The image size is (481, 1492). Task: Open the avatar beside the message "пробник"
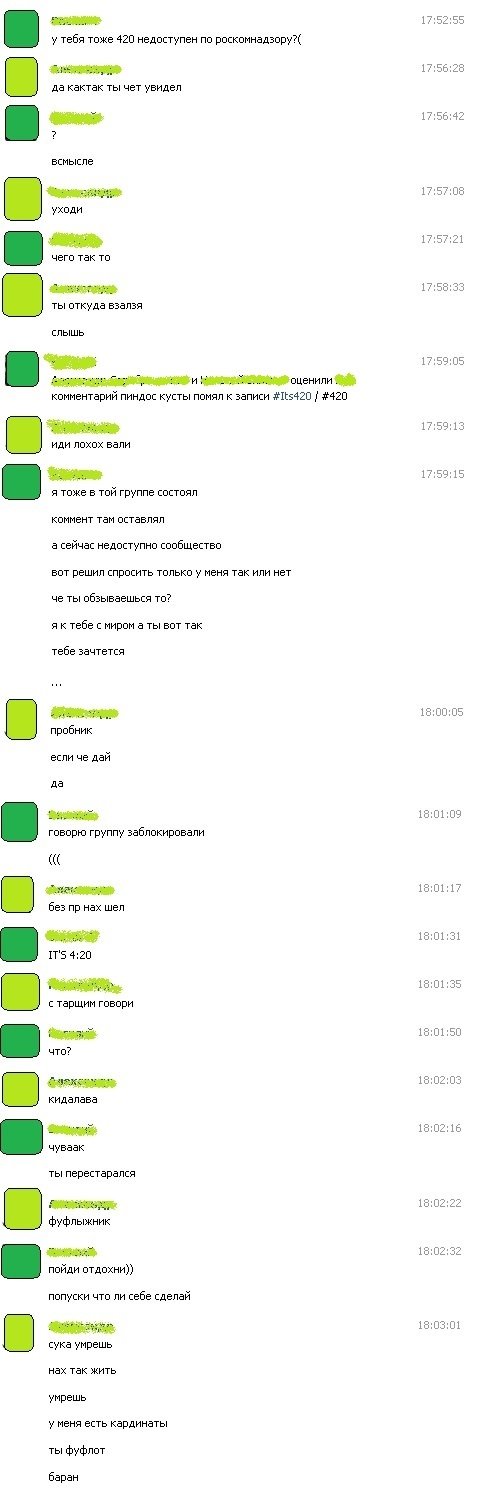[22, 720]
